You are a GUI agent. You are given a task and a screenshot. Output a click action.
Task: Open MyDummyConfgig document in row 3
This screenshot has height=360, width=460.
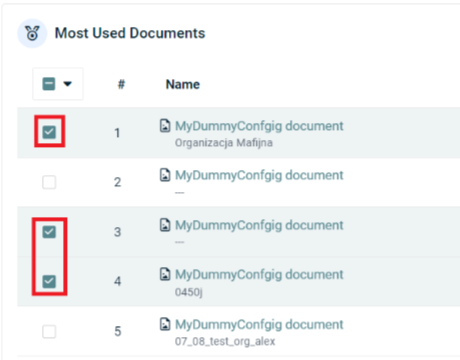[259, 225]
